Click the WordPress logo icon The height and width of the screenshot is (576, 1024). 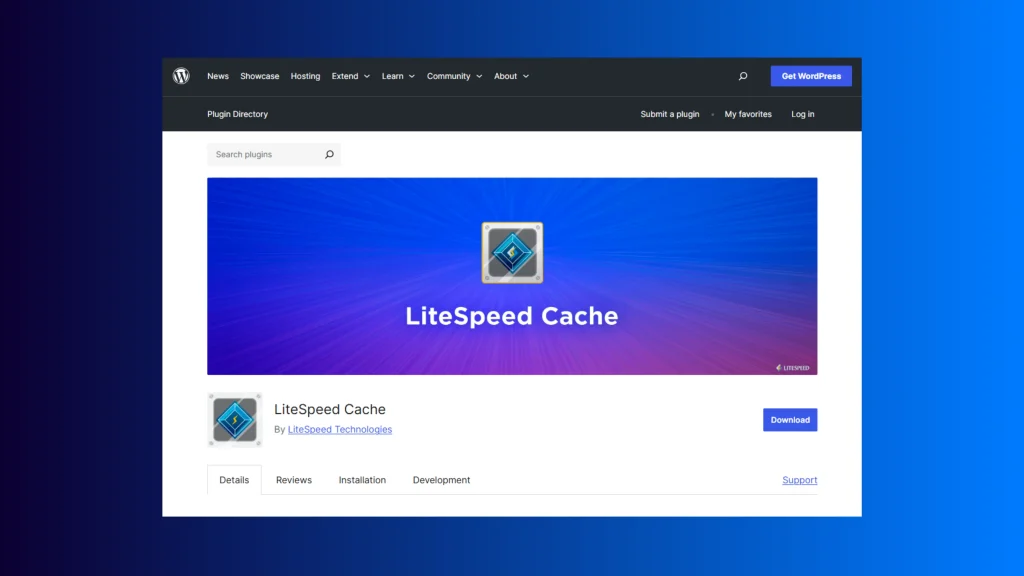(x=181, y=76)
